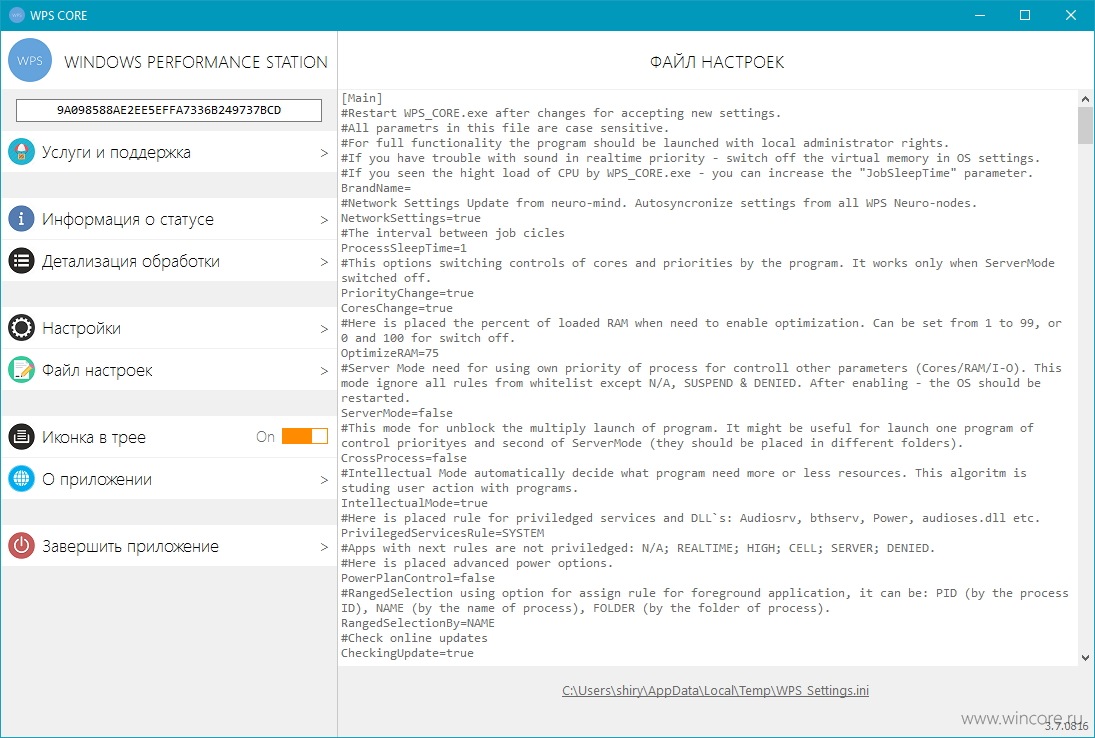The image size is (1095, 738).
Task: Choose Завершить приложение to quit
Action: click(x=169, y=545)
